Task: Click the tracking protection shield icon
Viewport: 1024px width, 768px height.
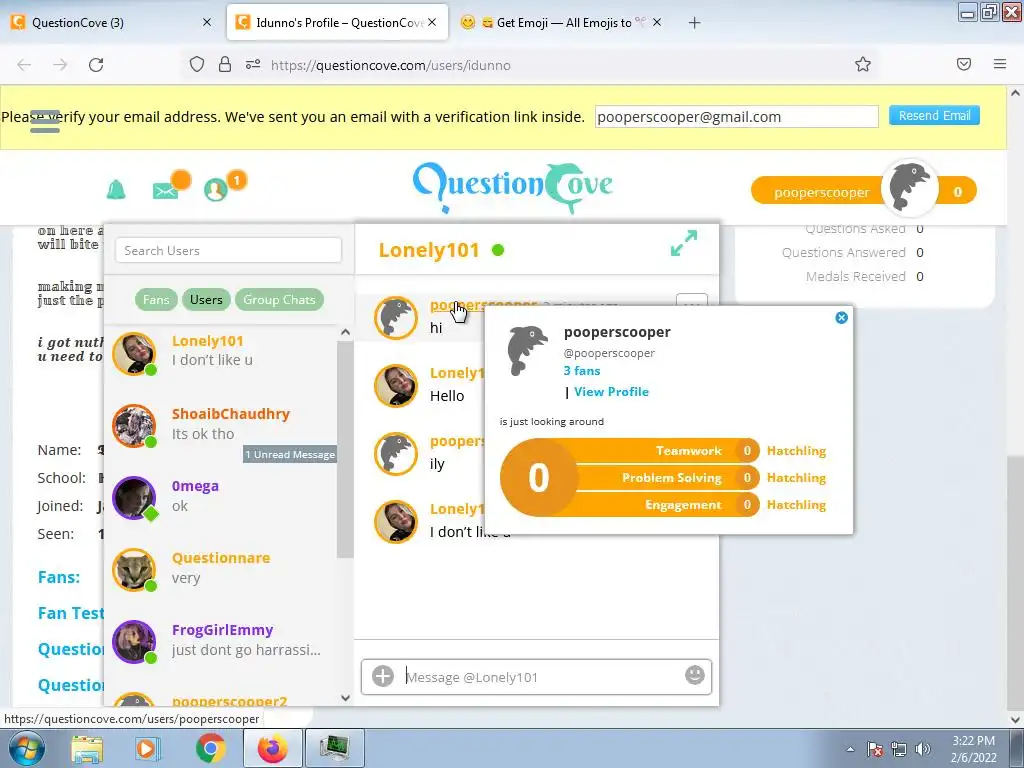Action: (197, 64)
